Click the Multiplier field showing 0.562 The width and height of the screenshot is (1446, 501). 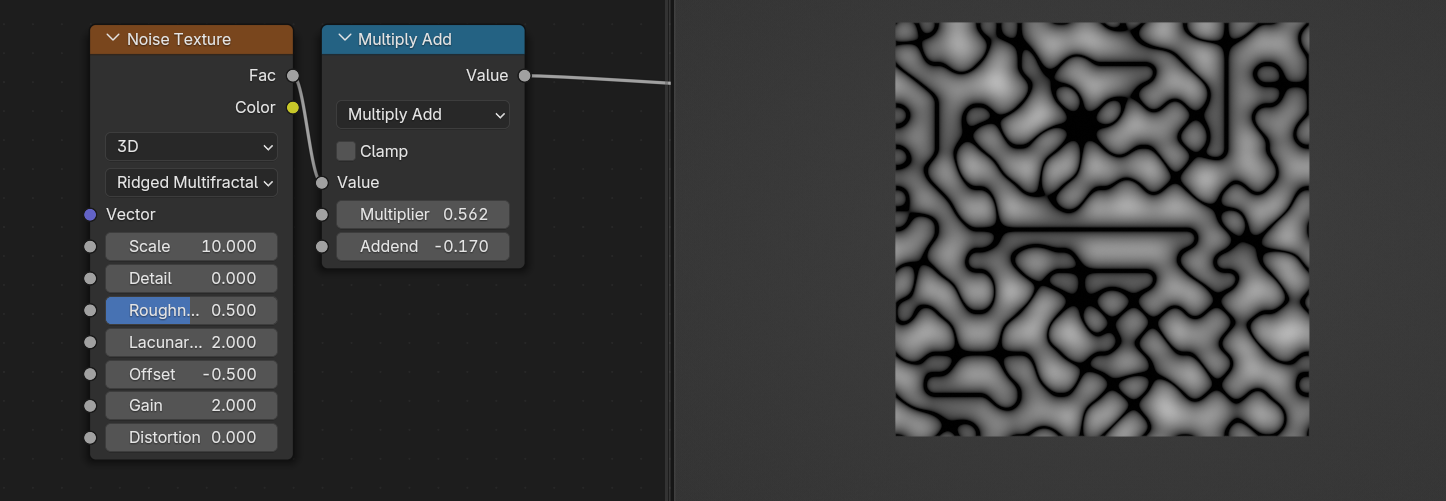pyautogui.click(x=423, y=214)
